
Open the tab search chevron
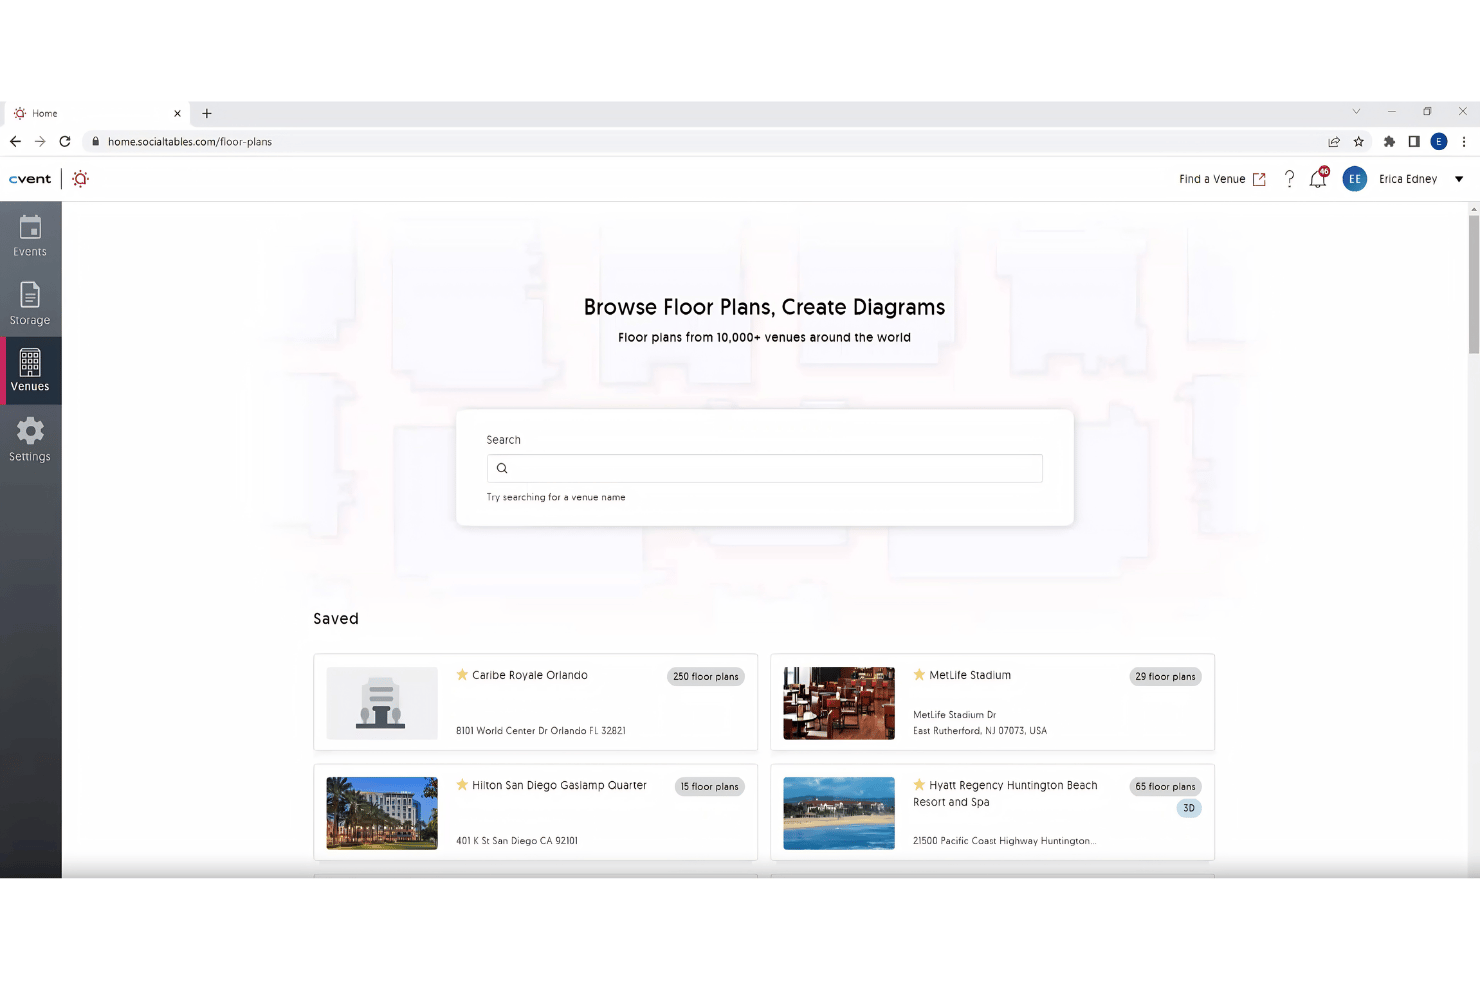pyautogui.click(x=1356, y=111)
